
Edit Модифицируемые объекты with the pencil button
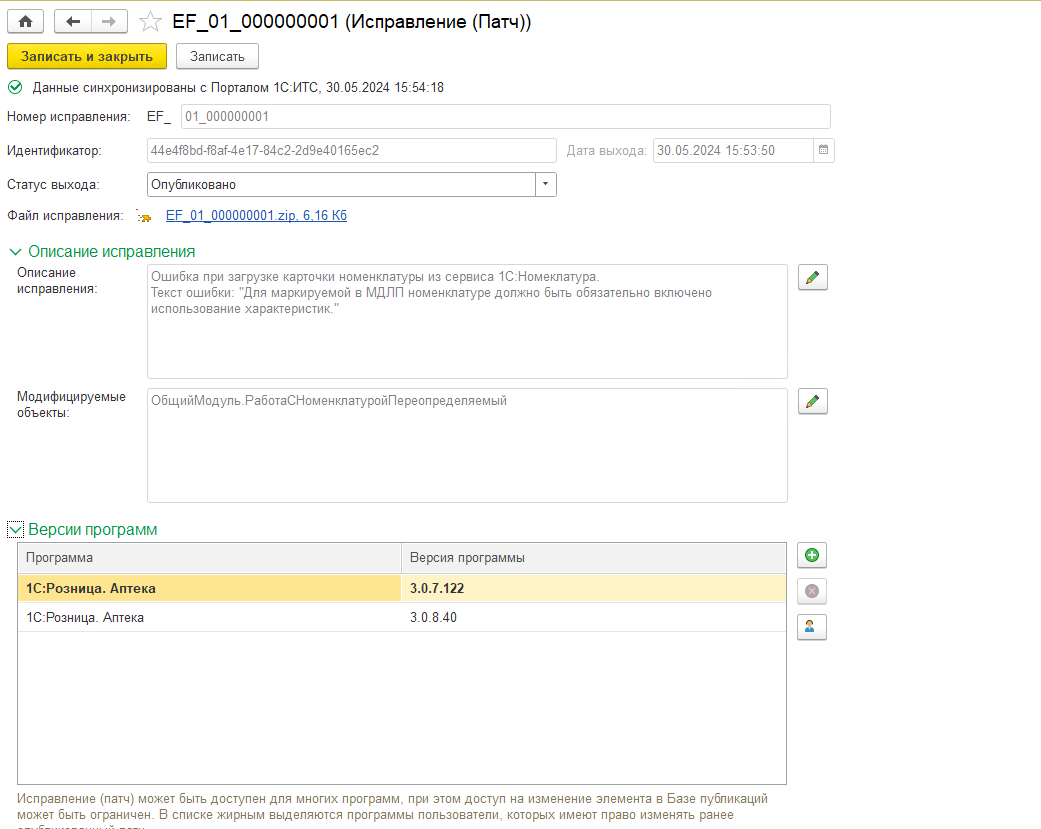click(813, 402)
